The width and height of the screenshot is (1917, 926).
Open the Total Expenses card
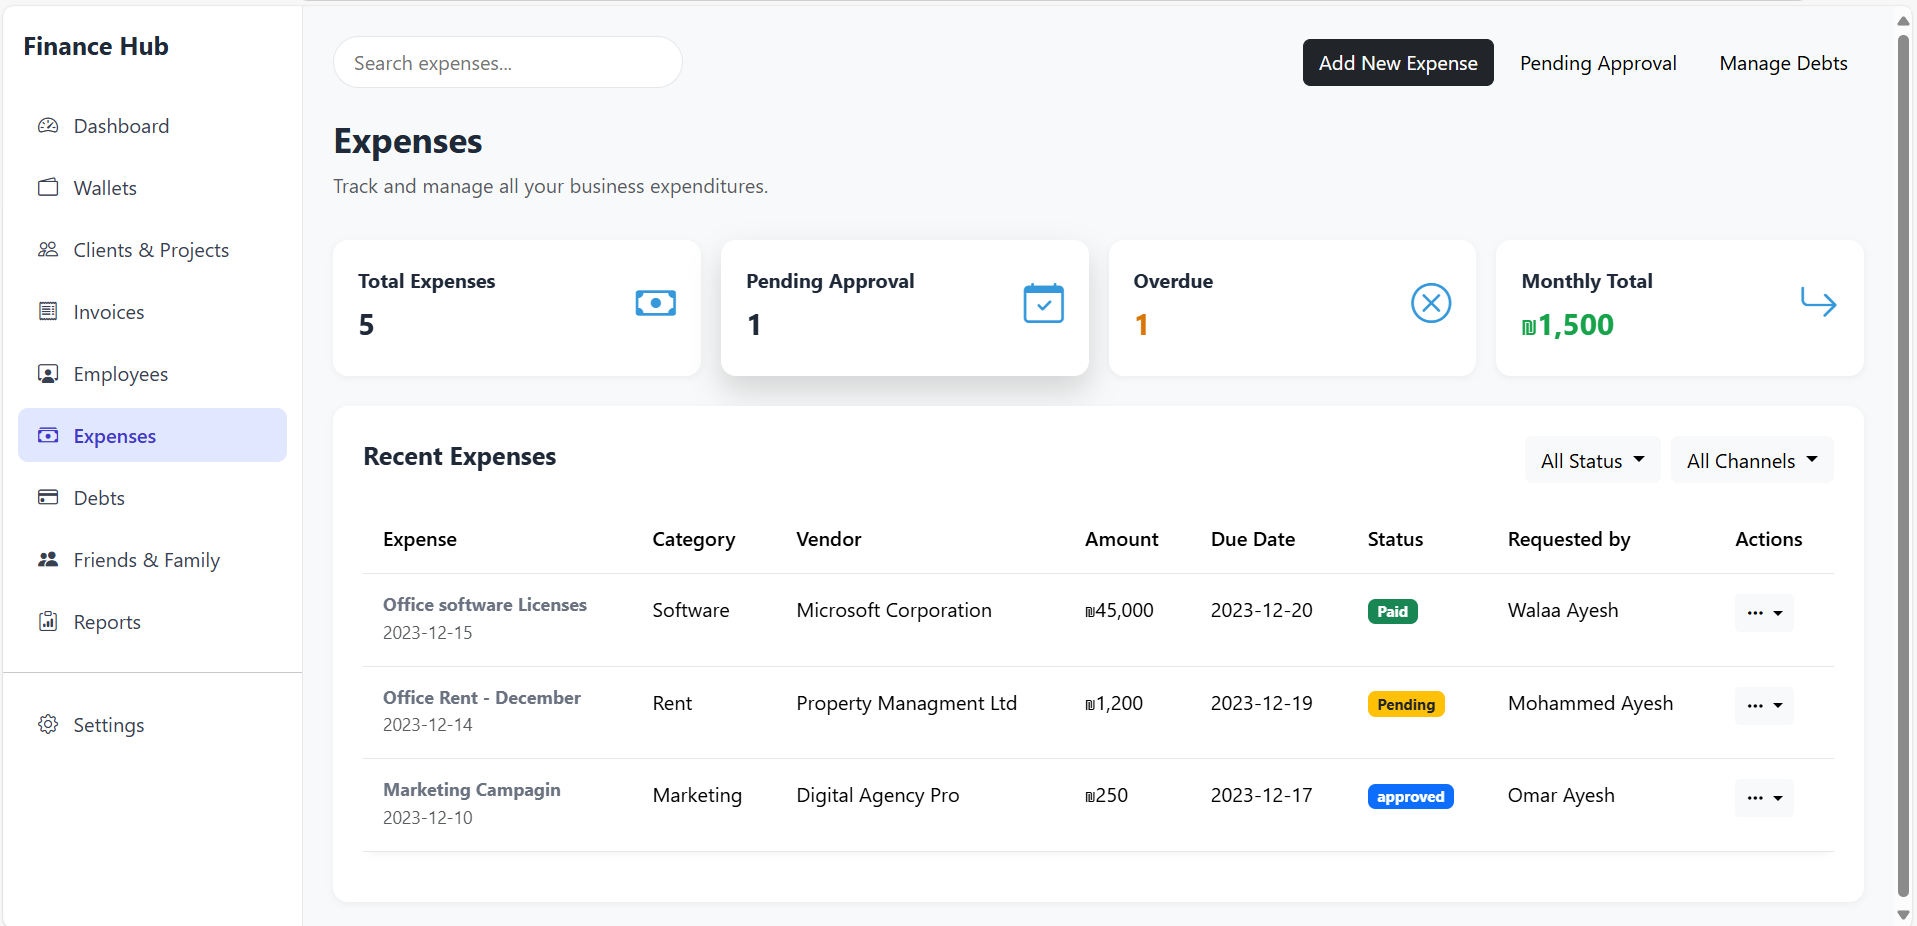[517, 308]
